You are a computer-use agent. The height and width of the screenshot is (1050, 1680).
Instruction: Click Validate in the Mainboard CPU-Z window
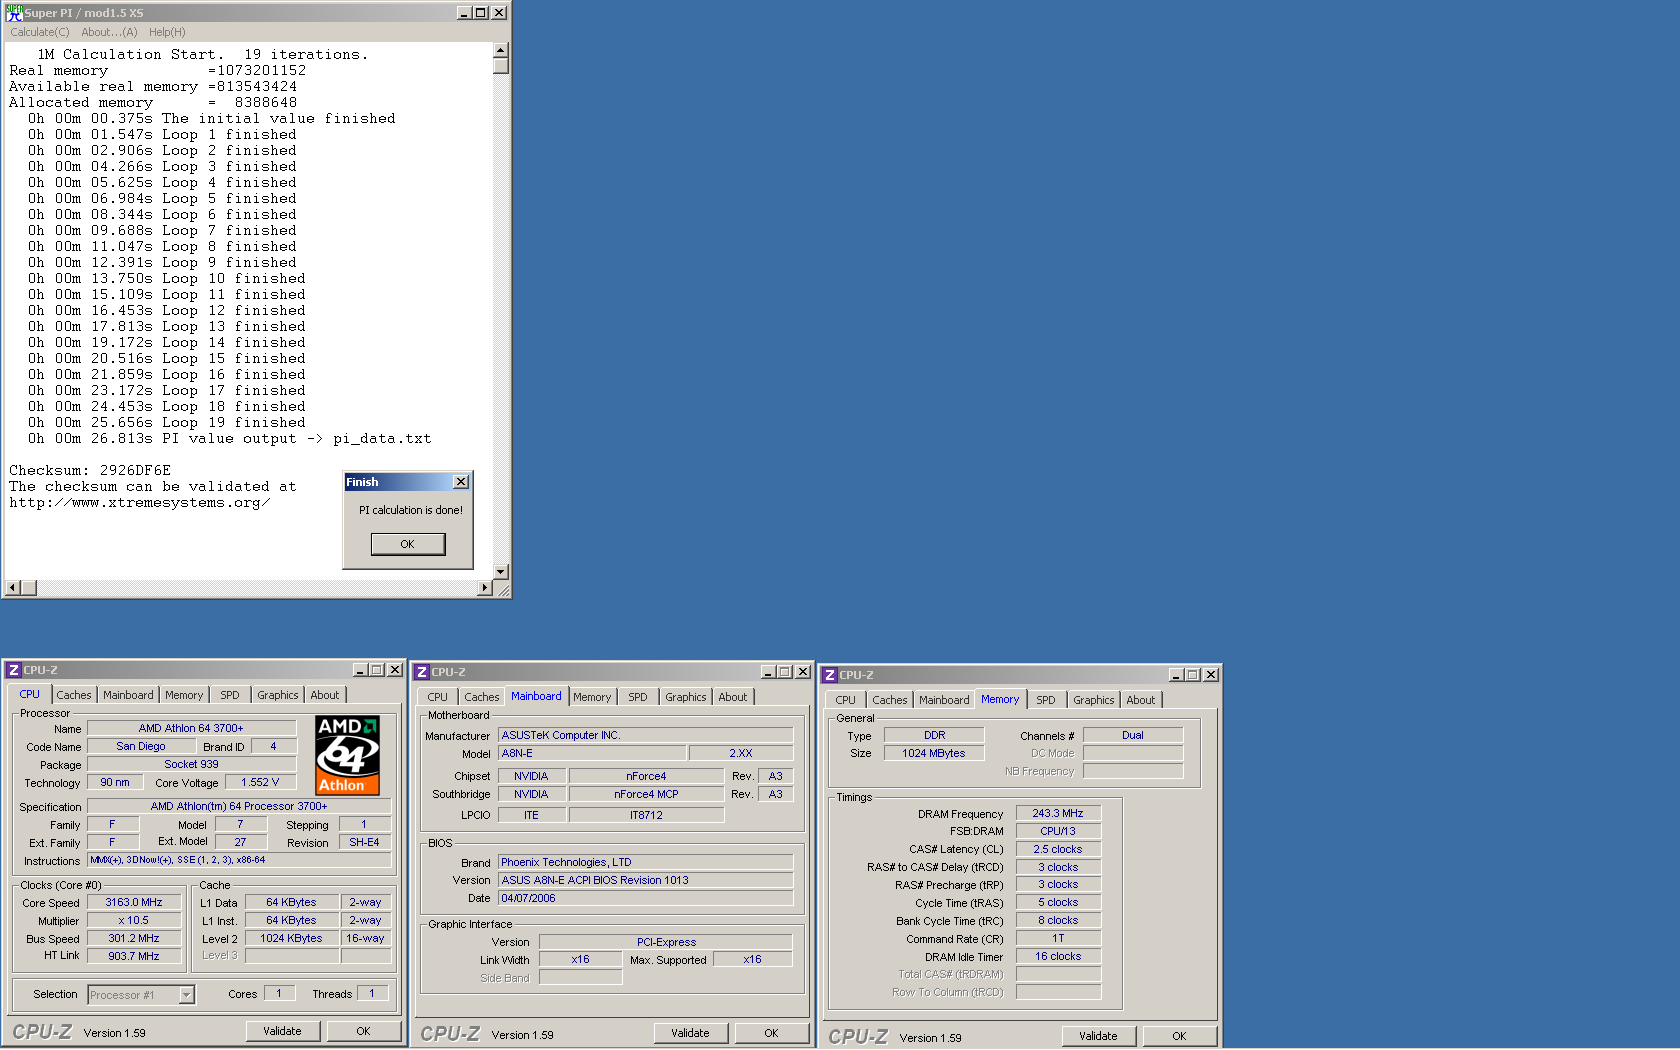[x=690, y=1033]
